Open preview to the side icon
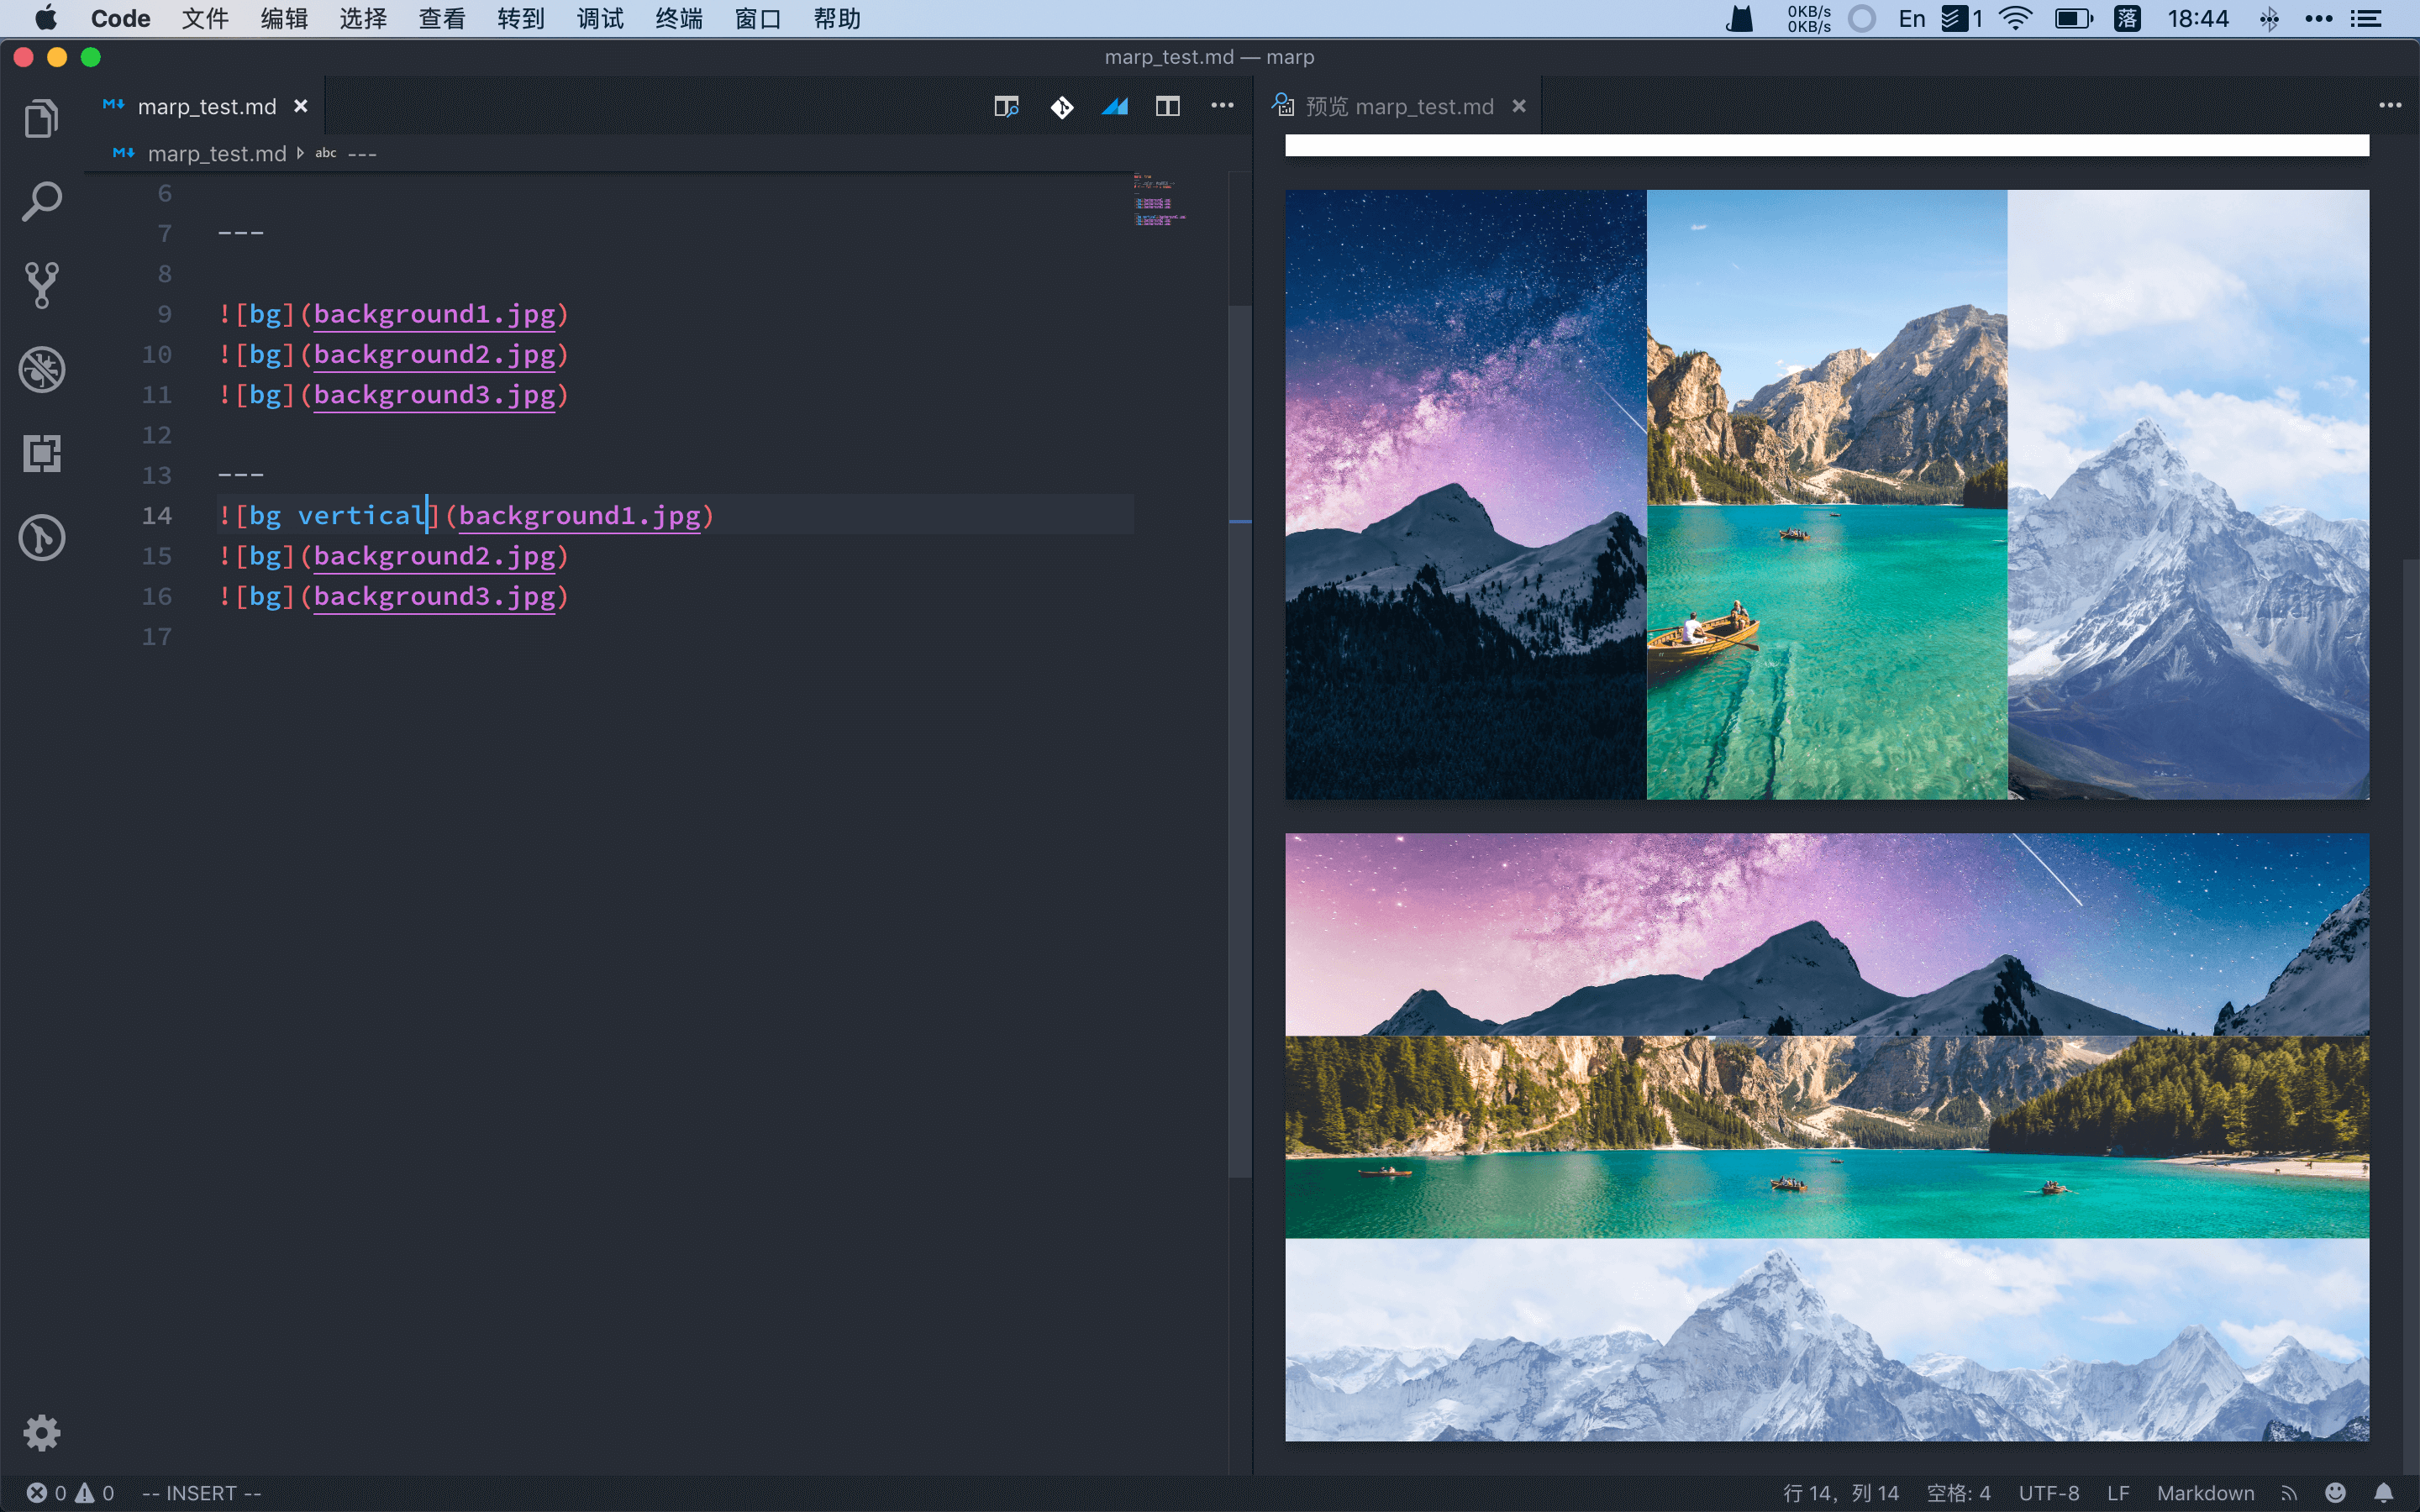This screenshot has height=1512, width=2420. [x=1006, y=106]
